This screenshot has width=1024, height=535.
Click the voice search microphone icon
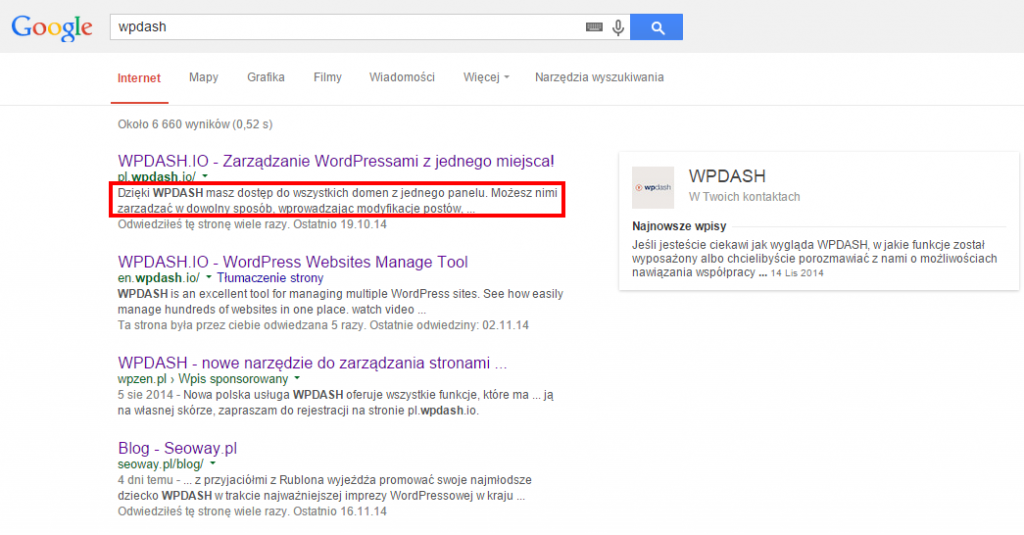(x=618, y=28)
